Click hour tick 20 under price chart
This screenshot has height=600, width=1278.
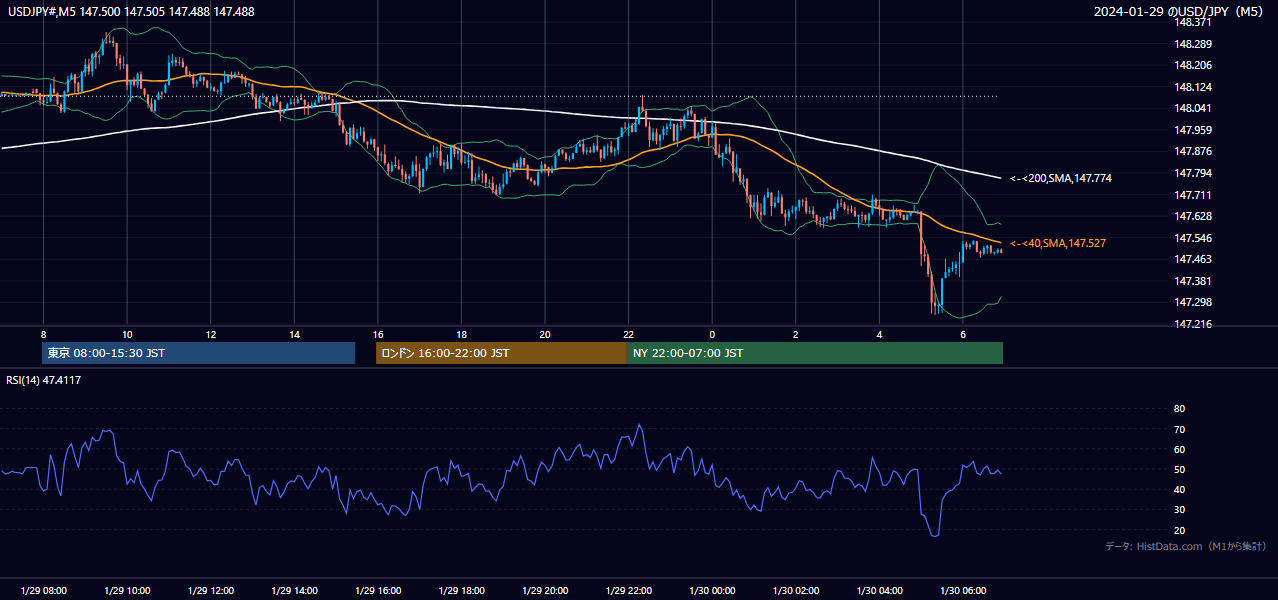point(544,334)
